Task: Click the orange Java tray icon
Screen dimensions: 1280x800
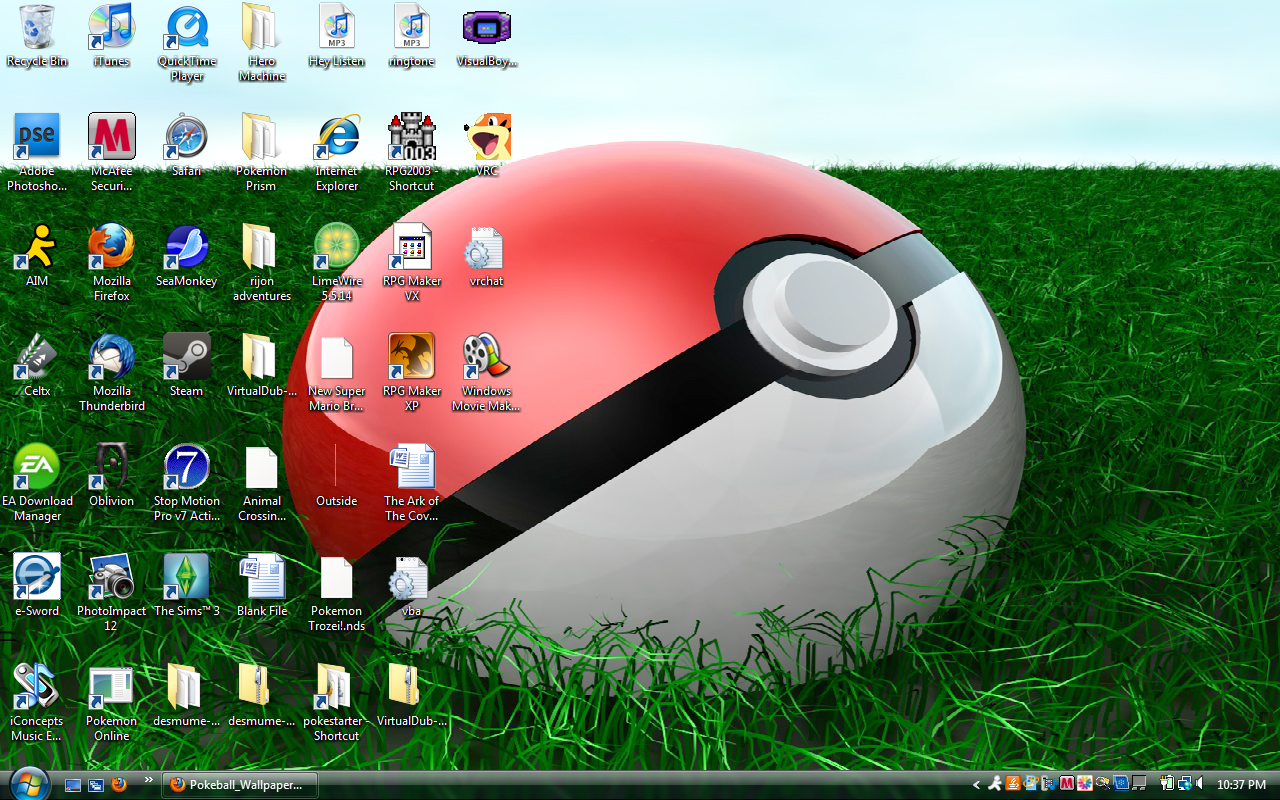Action: [x=1013, y=784]
